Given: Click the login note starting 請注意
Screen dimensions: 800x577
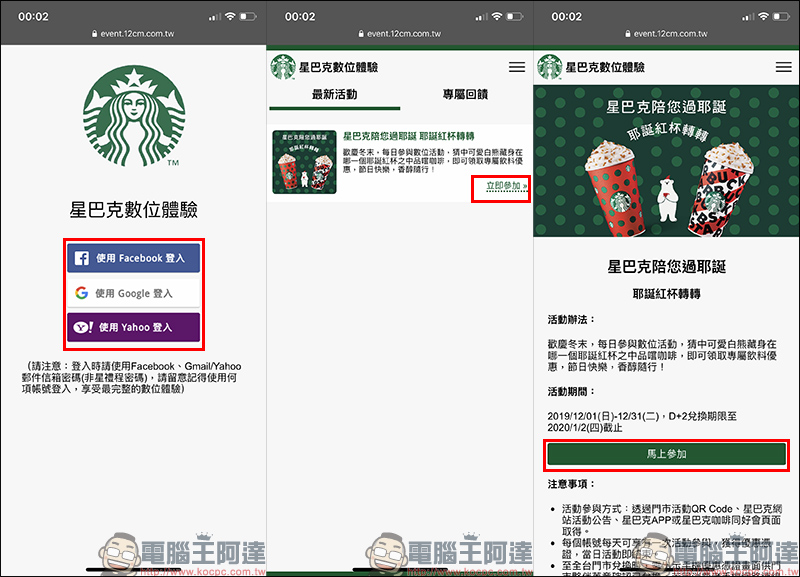Looking at the screenshot, I should (x=132, y=378).
